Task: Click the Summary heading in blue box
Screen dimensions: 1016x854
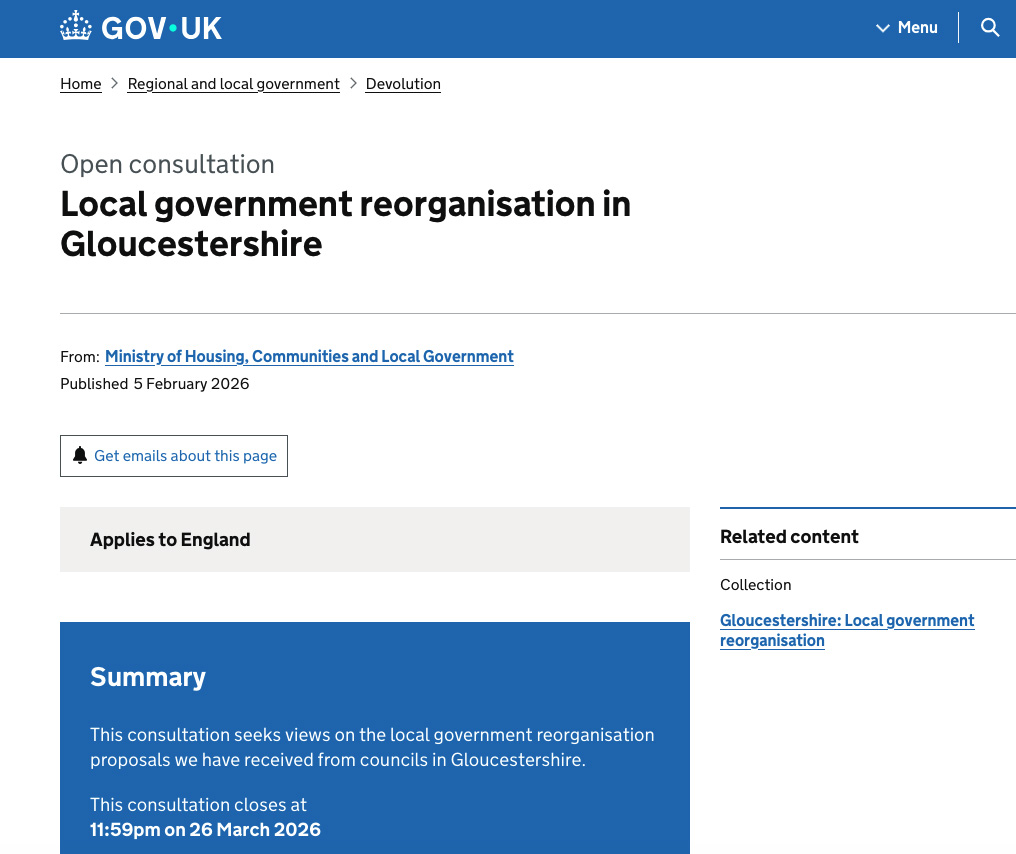Action: click(x=148, y=677)
